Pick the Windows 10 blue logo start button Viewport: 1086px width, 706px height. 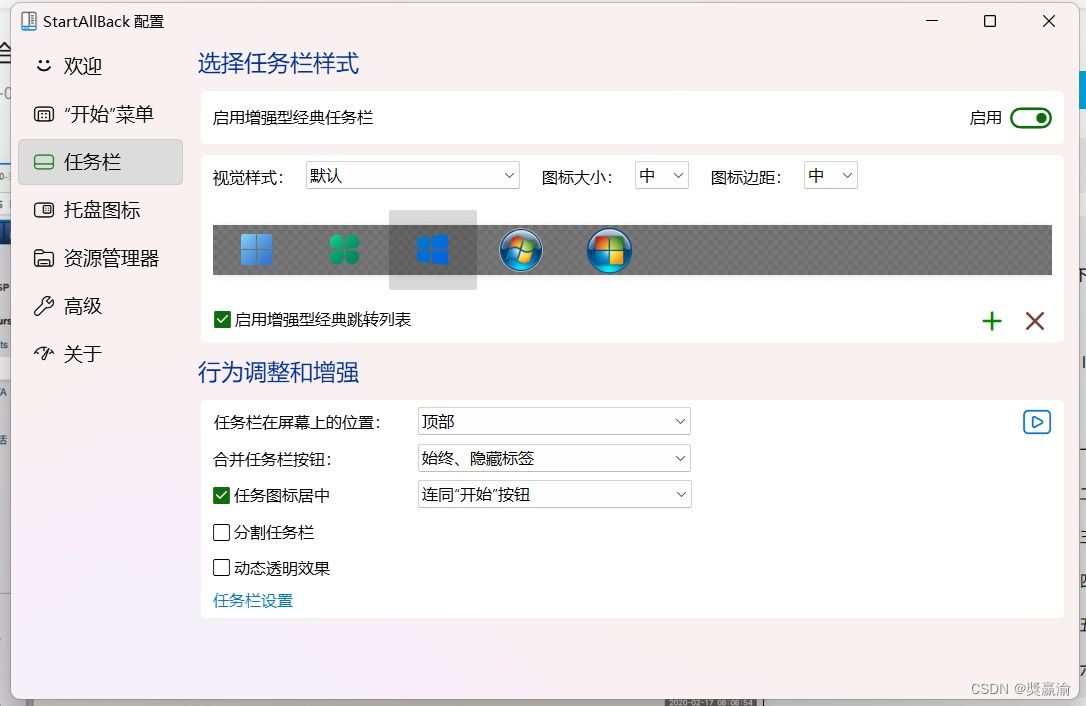432,249
